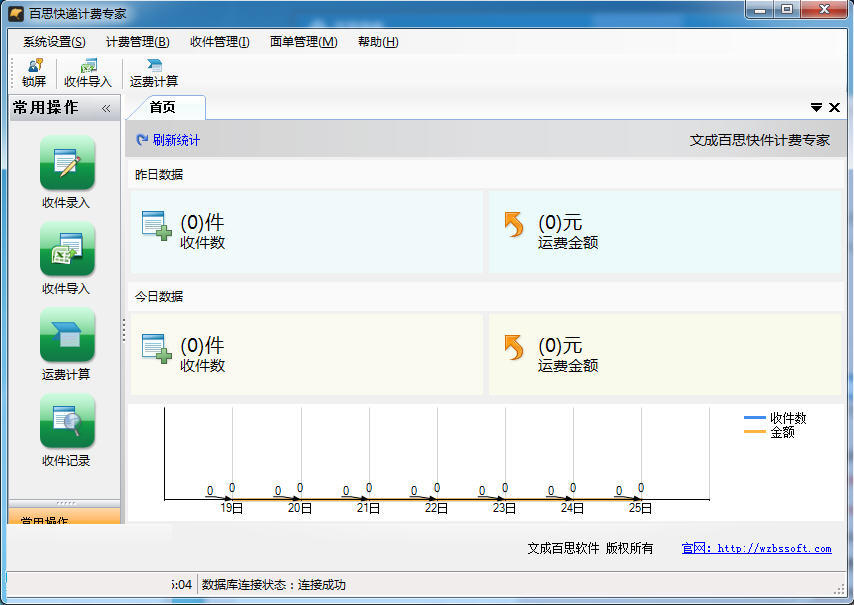The width and height of the screenshot is (854, 605).
Task: Click the blue 收件数 legend swatch
Action: [755, 418]
